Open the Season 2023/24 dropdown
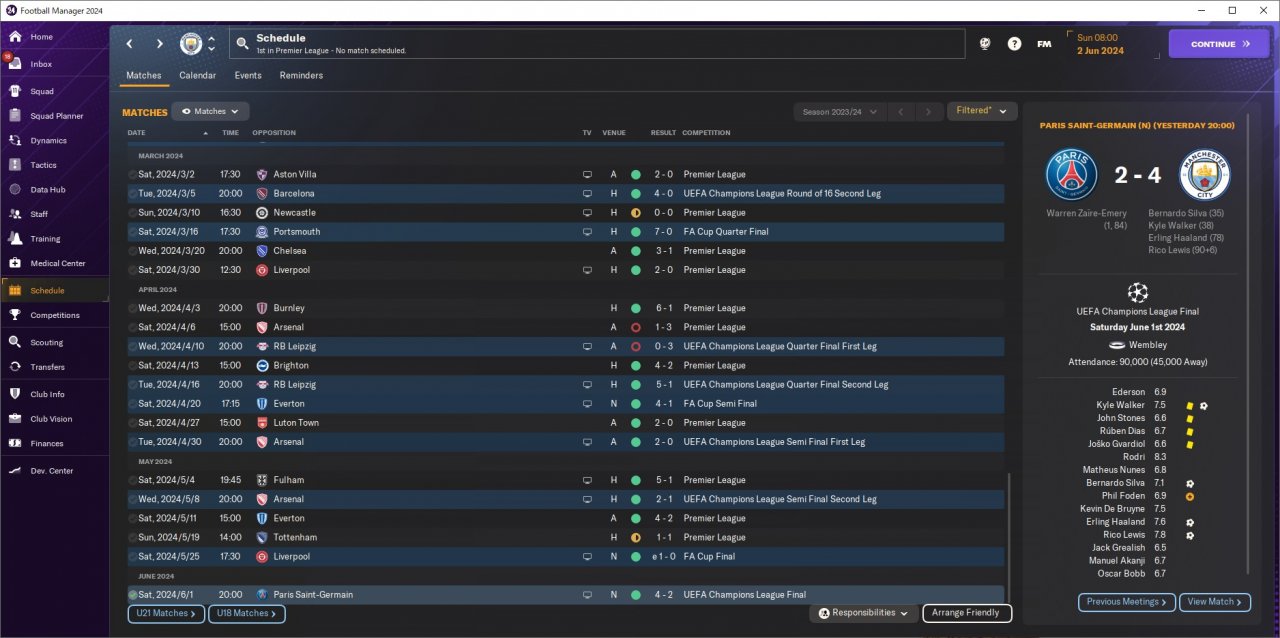 840,112
